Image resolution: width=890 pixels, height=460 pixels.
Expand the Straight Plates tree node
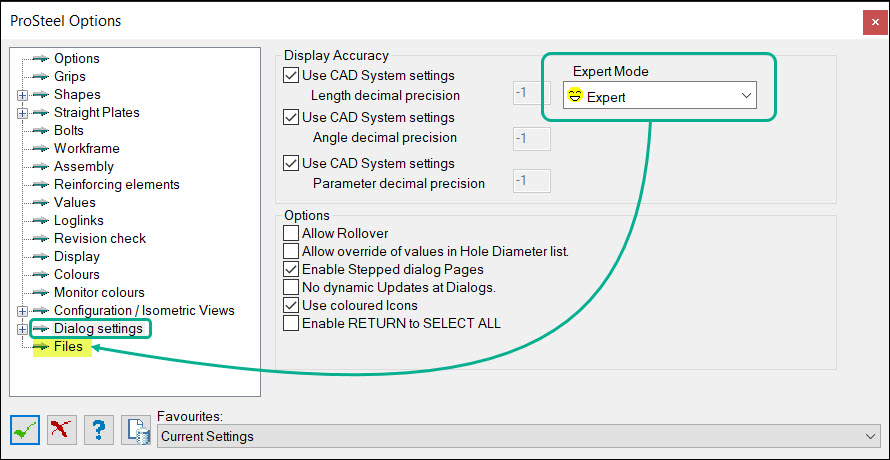22,114
